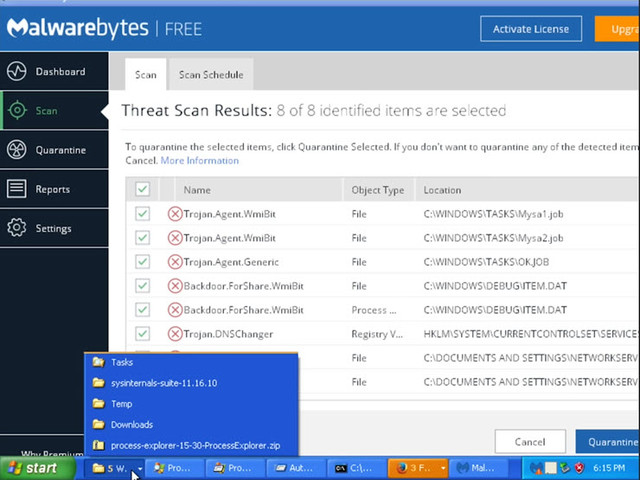This screenshot has height=480, width=640.
Task: Open the Quarantine icon in sidebar
Action: (x=16, y=150)
